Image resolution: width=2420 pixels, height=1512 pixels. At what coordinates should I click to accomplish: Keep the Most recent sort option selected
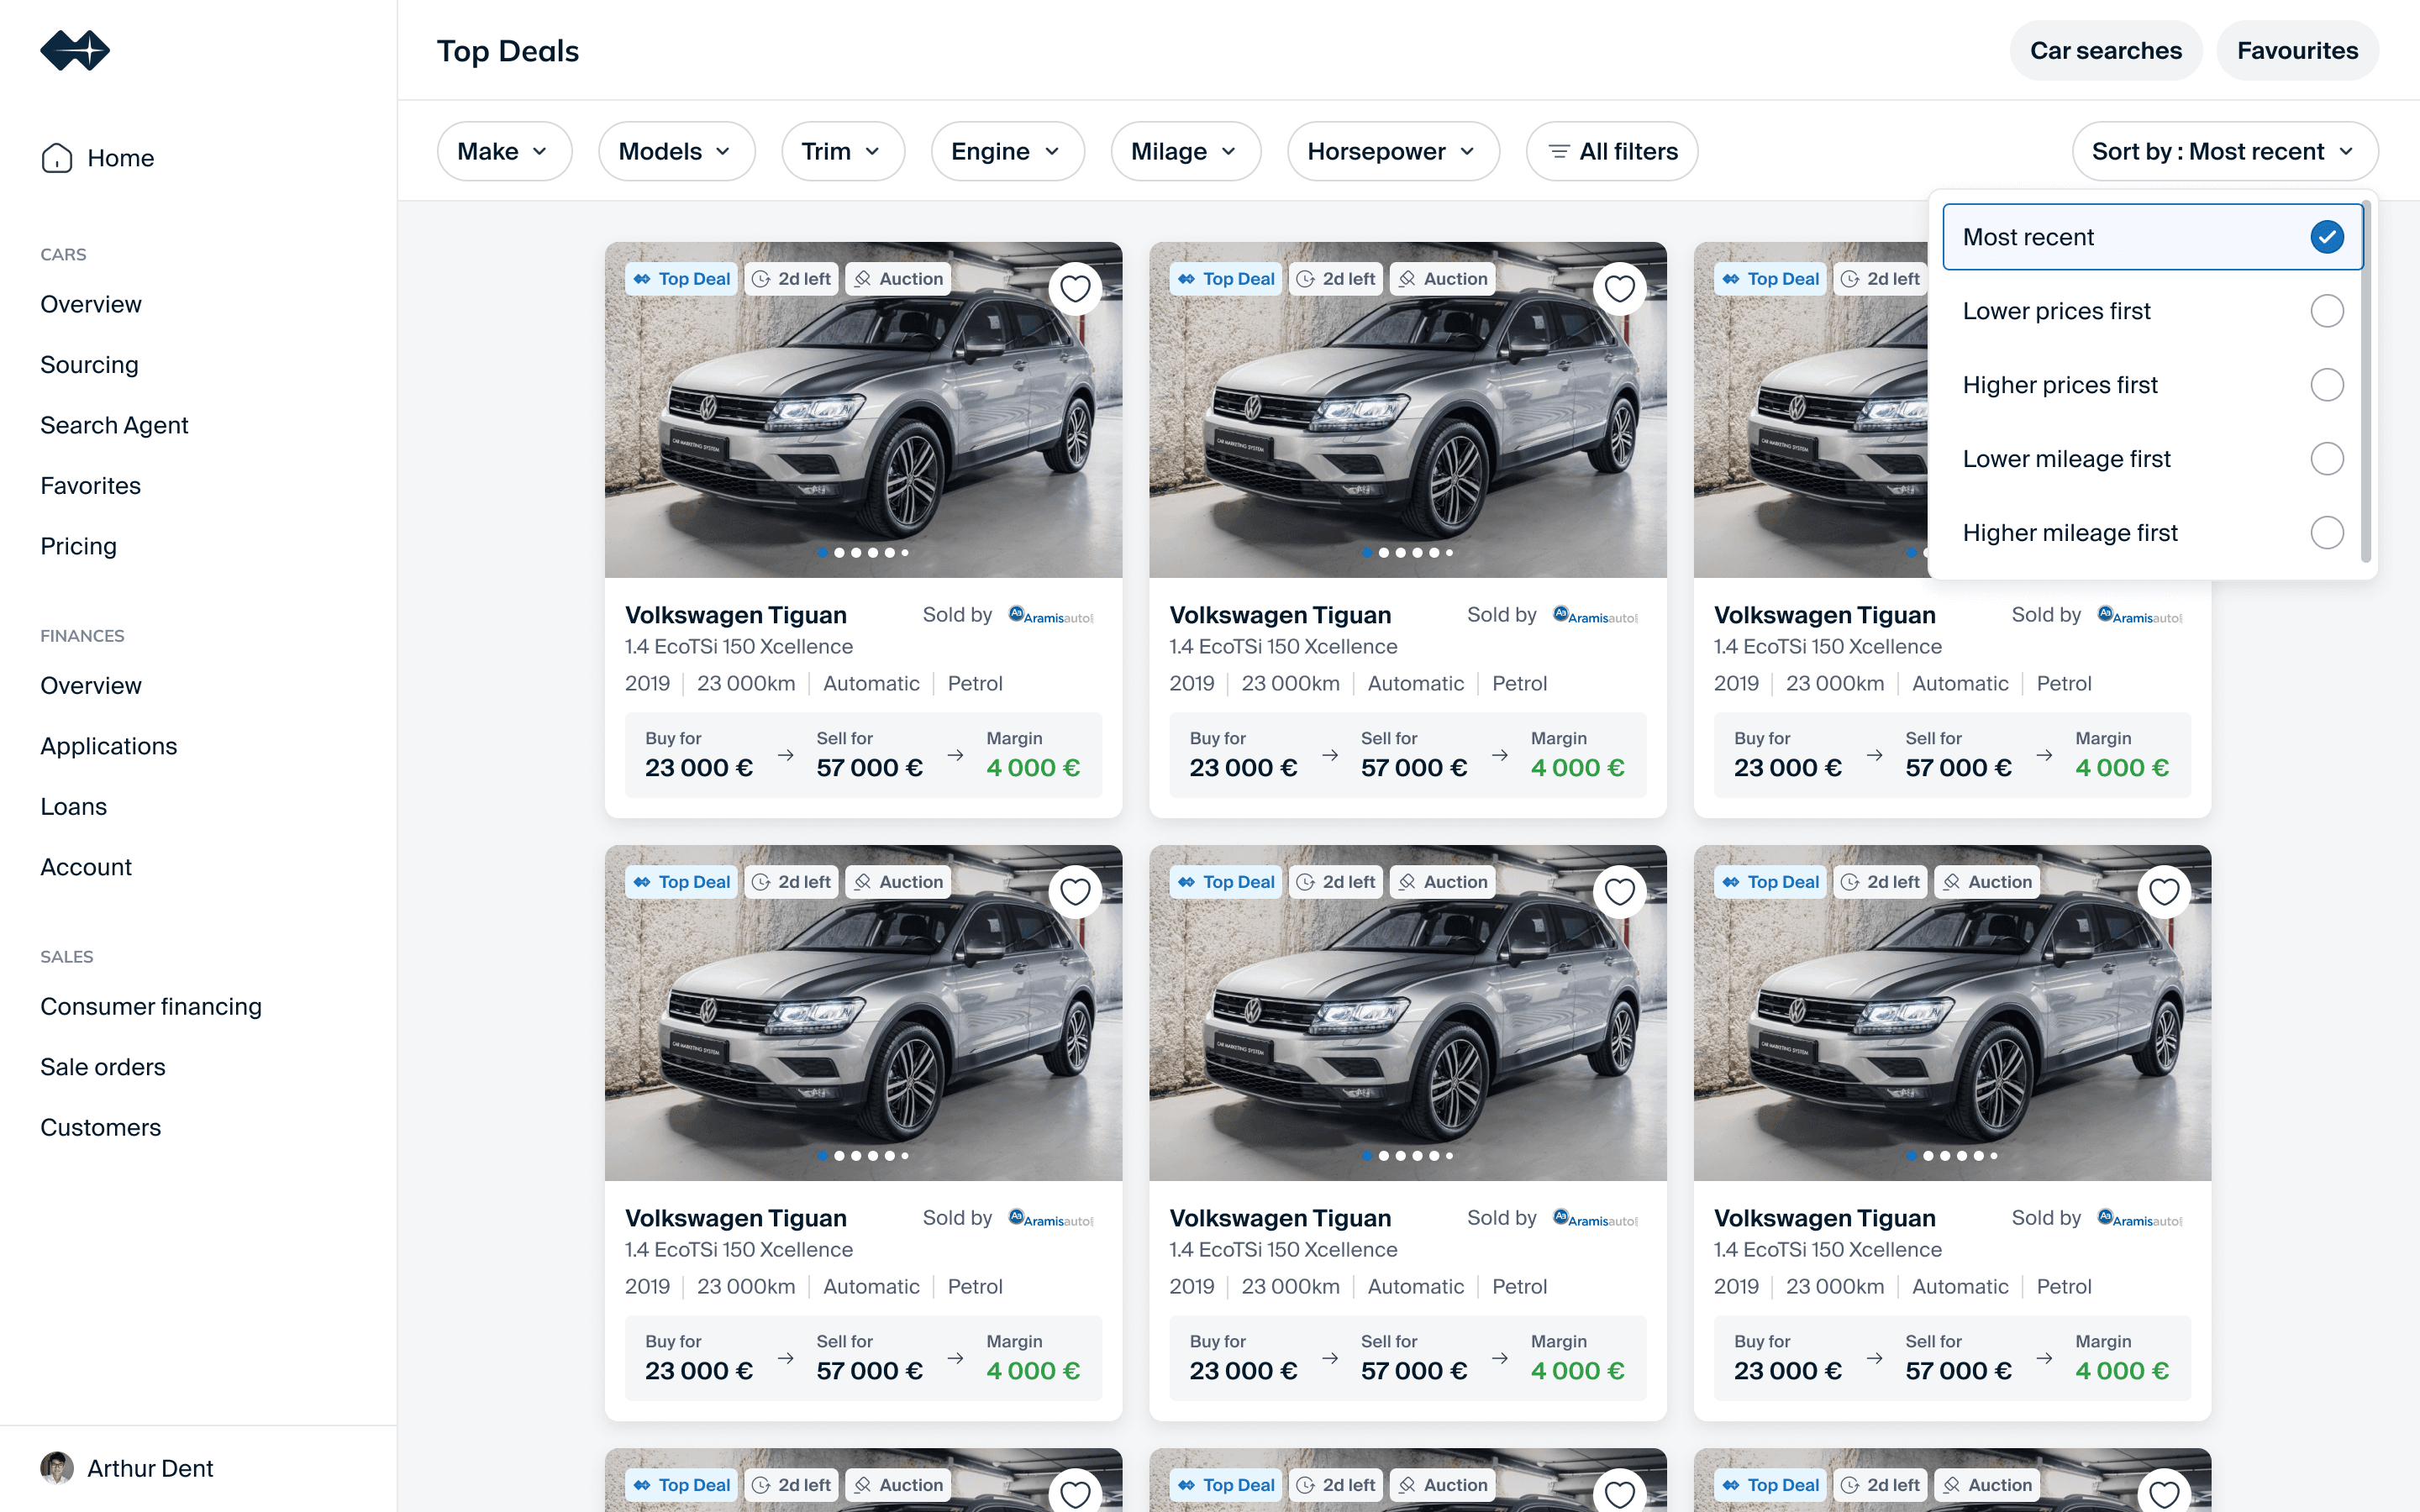(x=2153, y=237)
